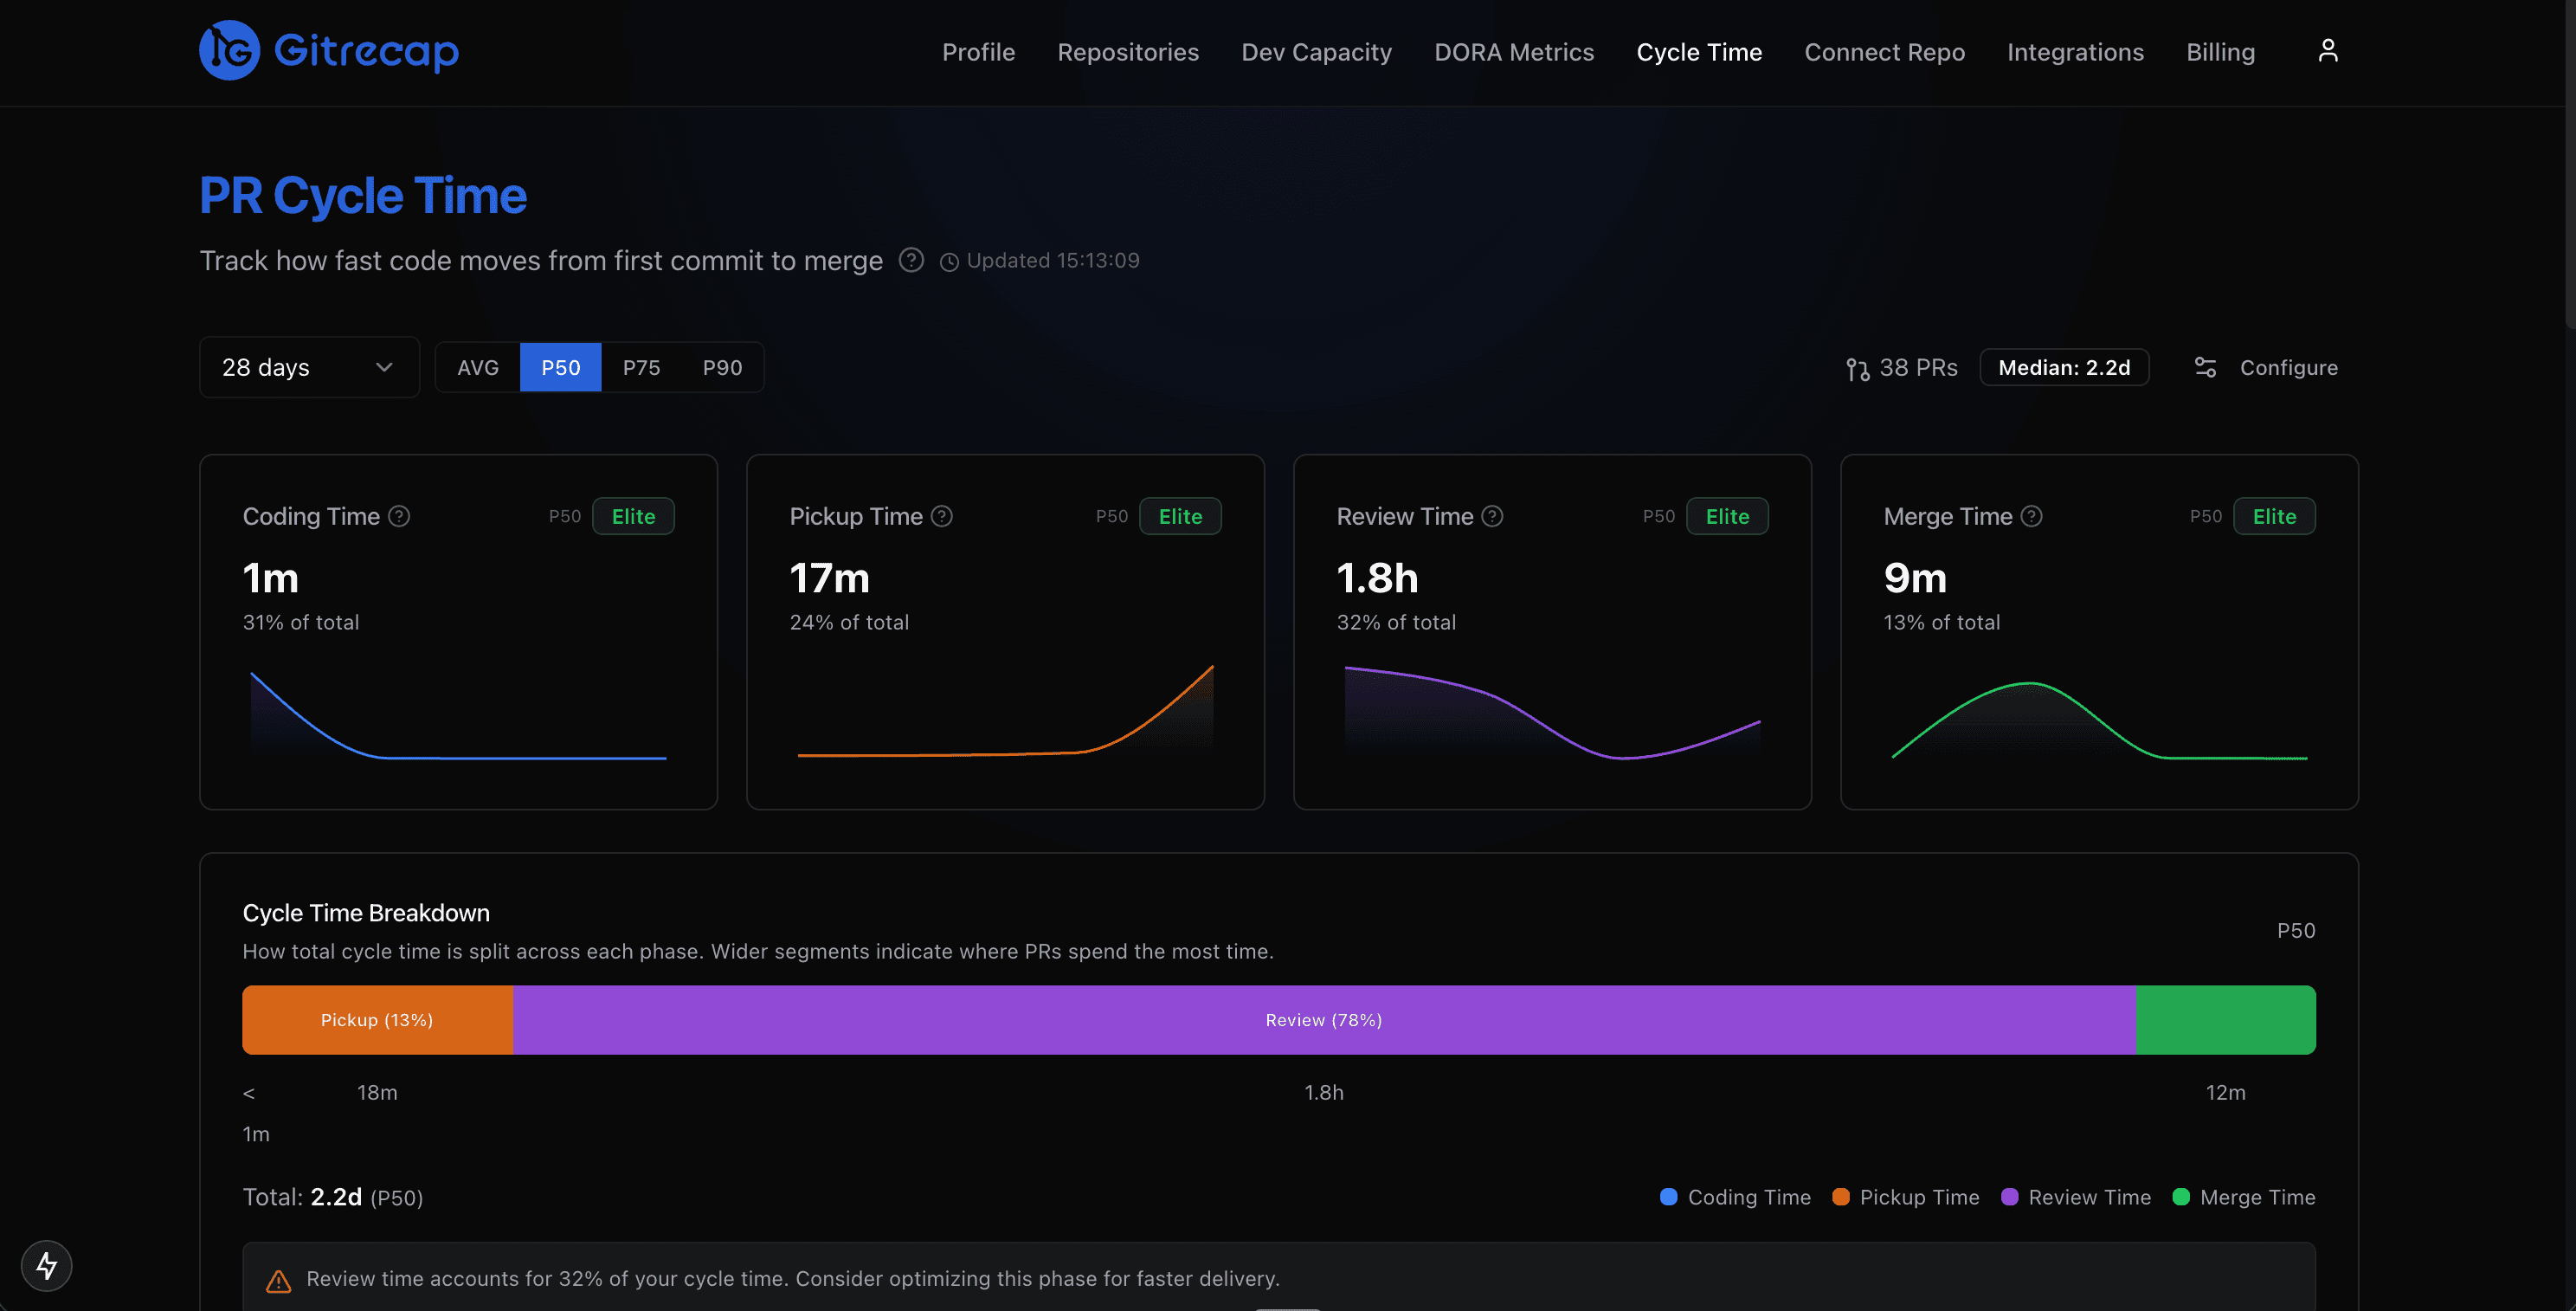Screen dimensions: 2576x1311
Task: Click the sliders icon next to Configure
Action: 2206,367
